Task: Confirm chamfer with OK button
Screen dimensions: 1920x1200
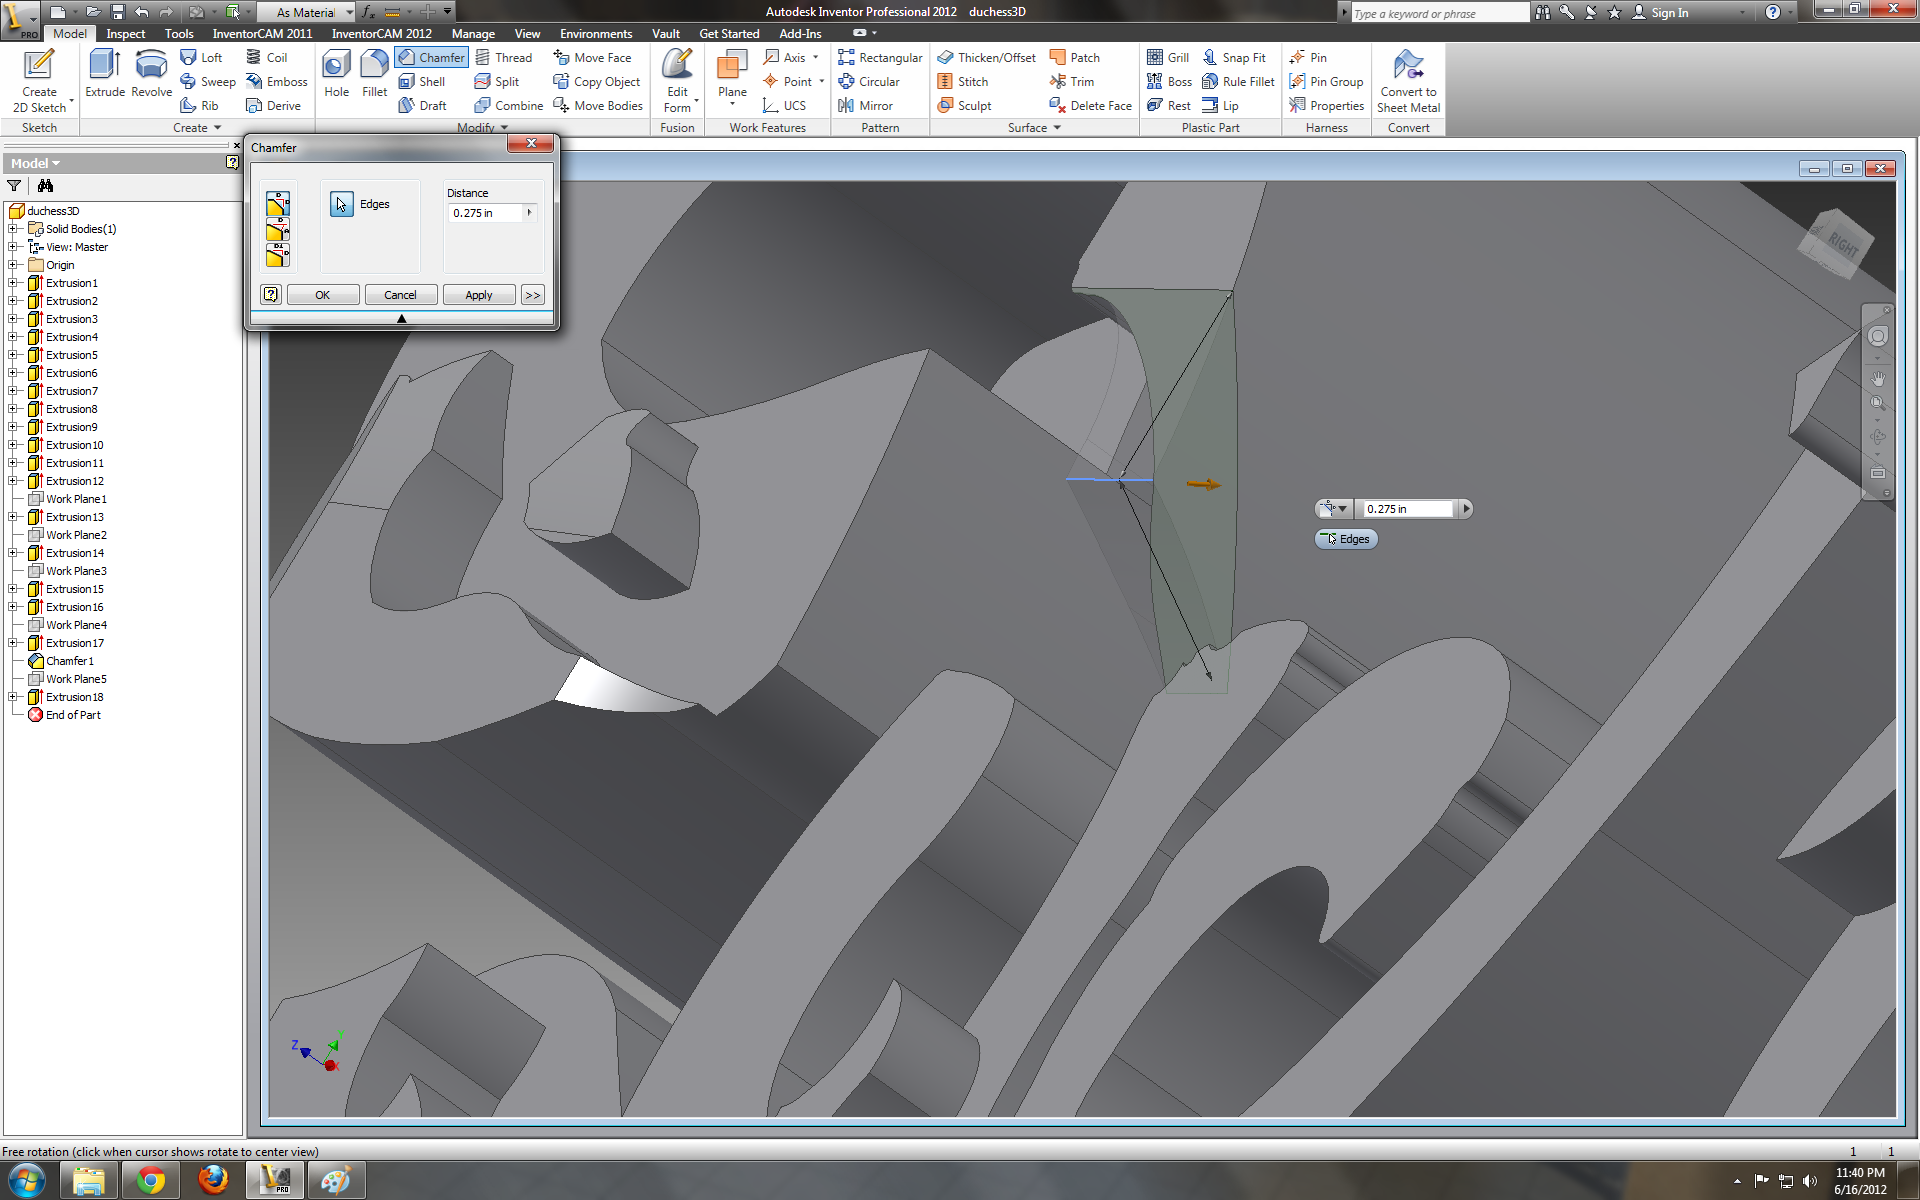Action: 322,295
